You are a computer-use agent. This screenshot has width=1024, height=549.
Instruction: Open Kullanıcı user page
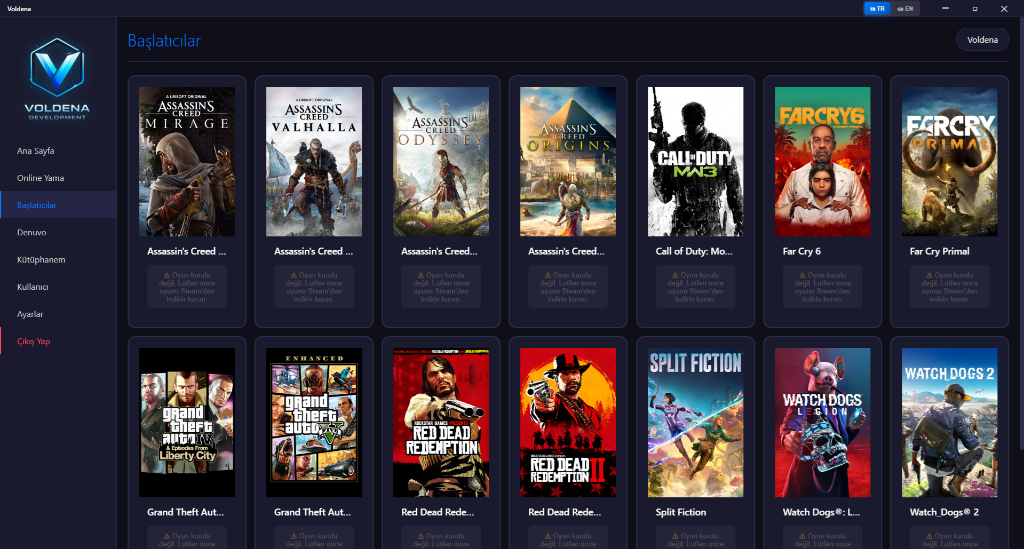[x=33, y=287]
